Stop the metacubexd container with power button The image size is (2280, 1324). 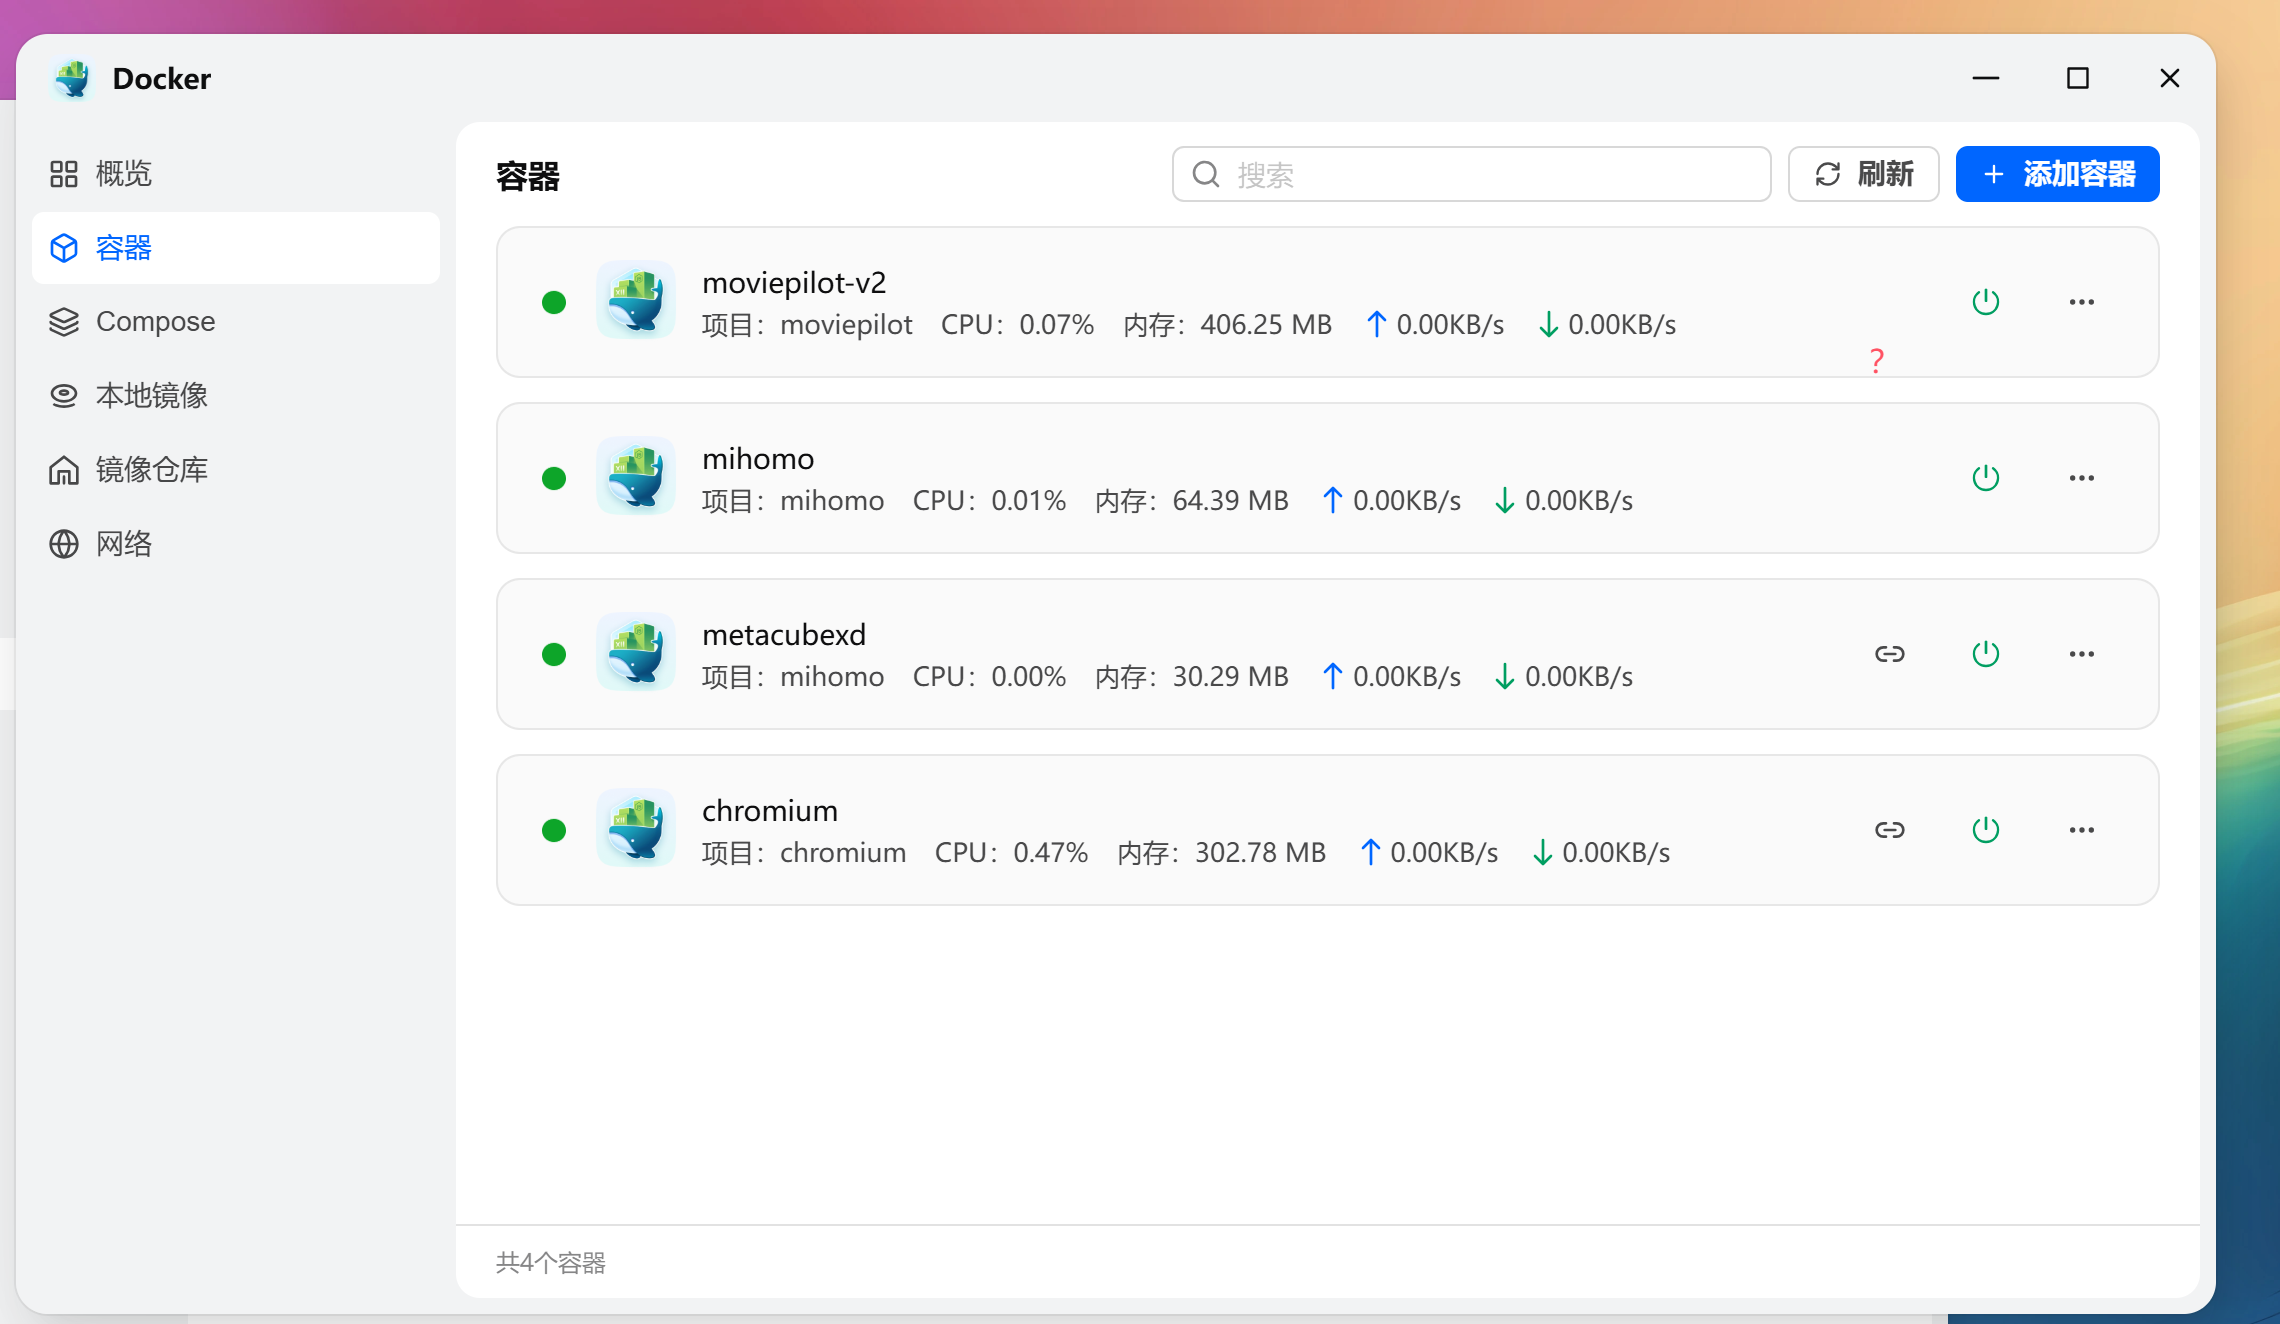coord(1985,654)
